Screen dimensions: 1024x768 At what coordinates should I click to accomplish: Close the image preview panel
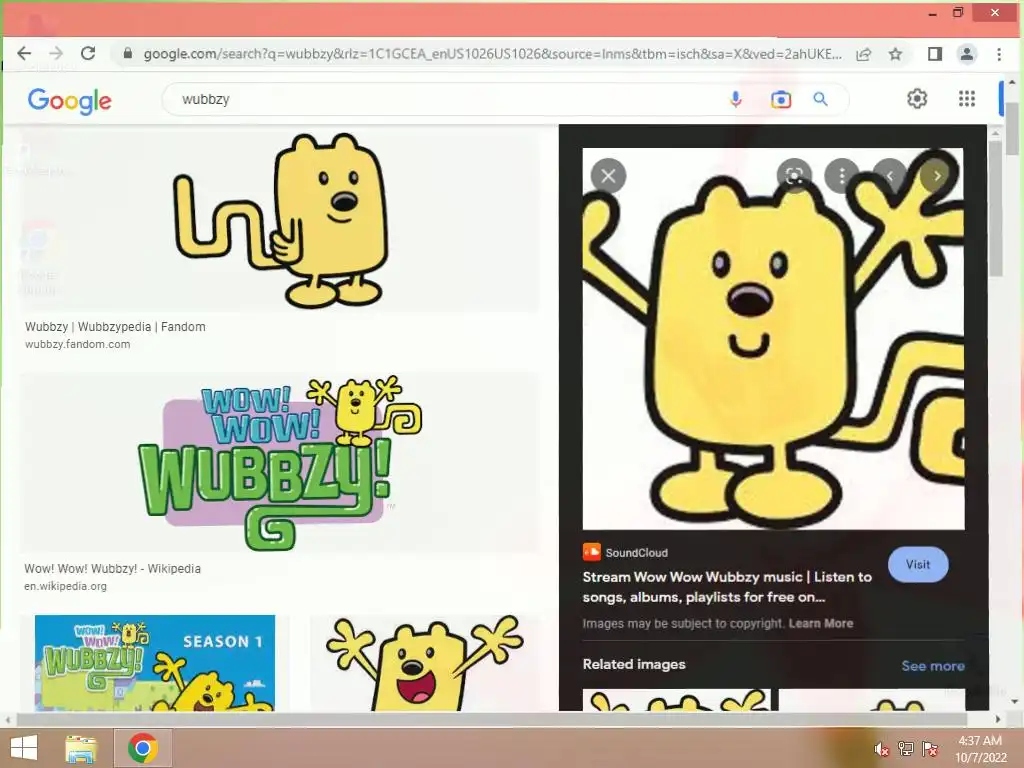pos(608,176)
